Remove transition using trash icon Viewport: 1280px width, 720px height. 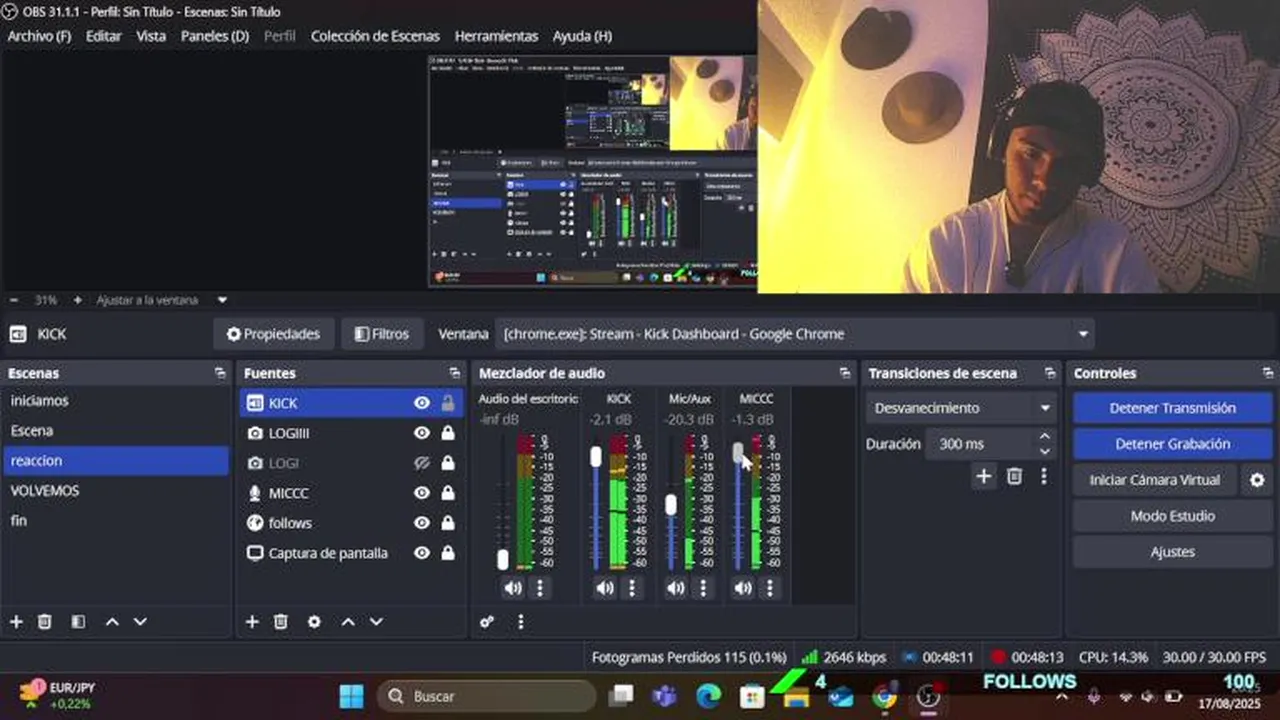(1014, 476)
